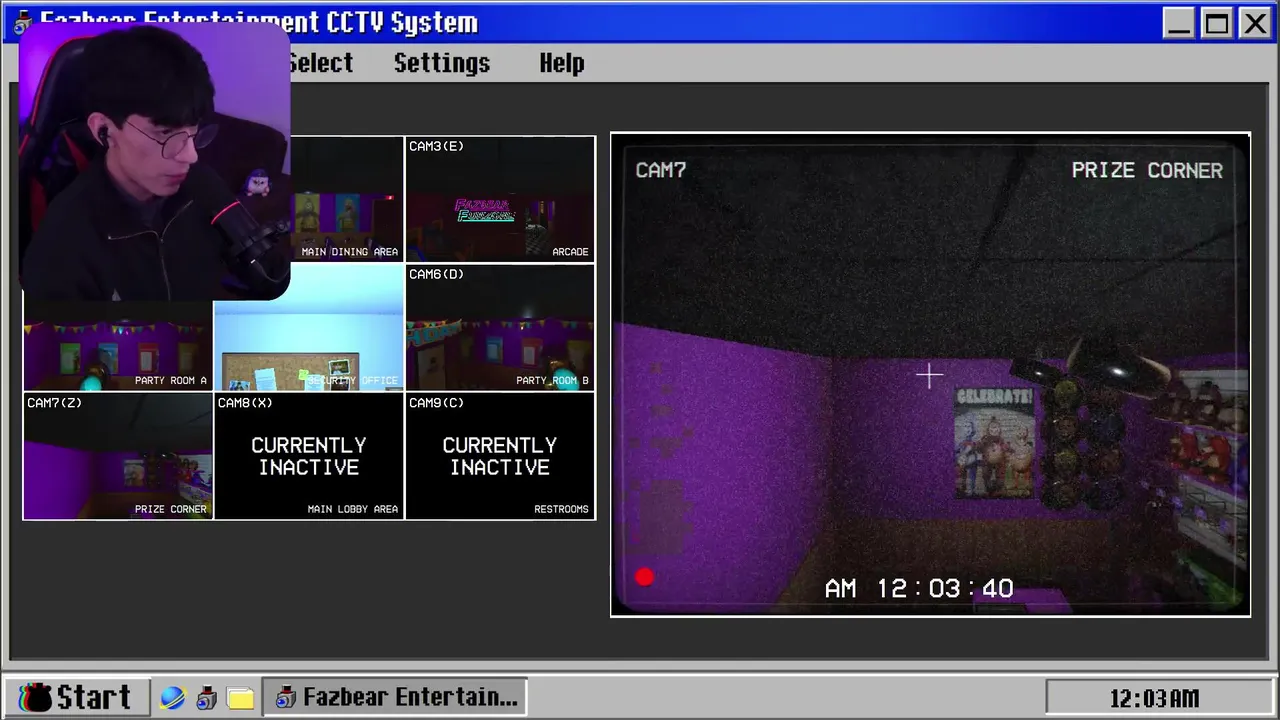Open the camera quick-launch icon

click(206, 698)
